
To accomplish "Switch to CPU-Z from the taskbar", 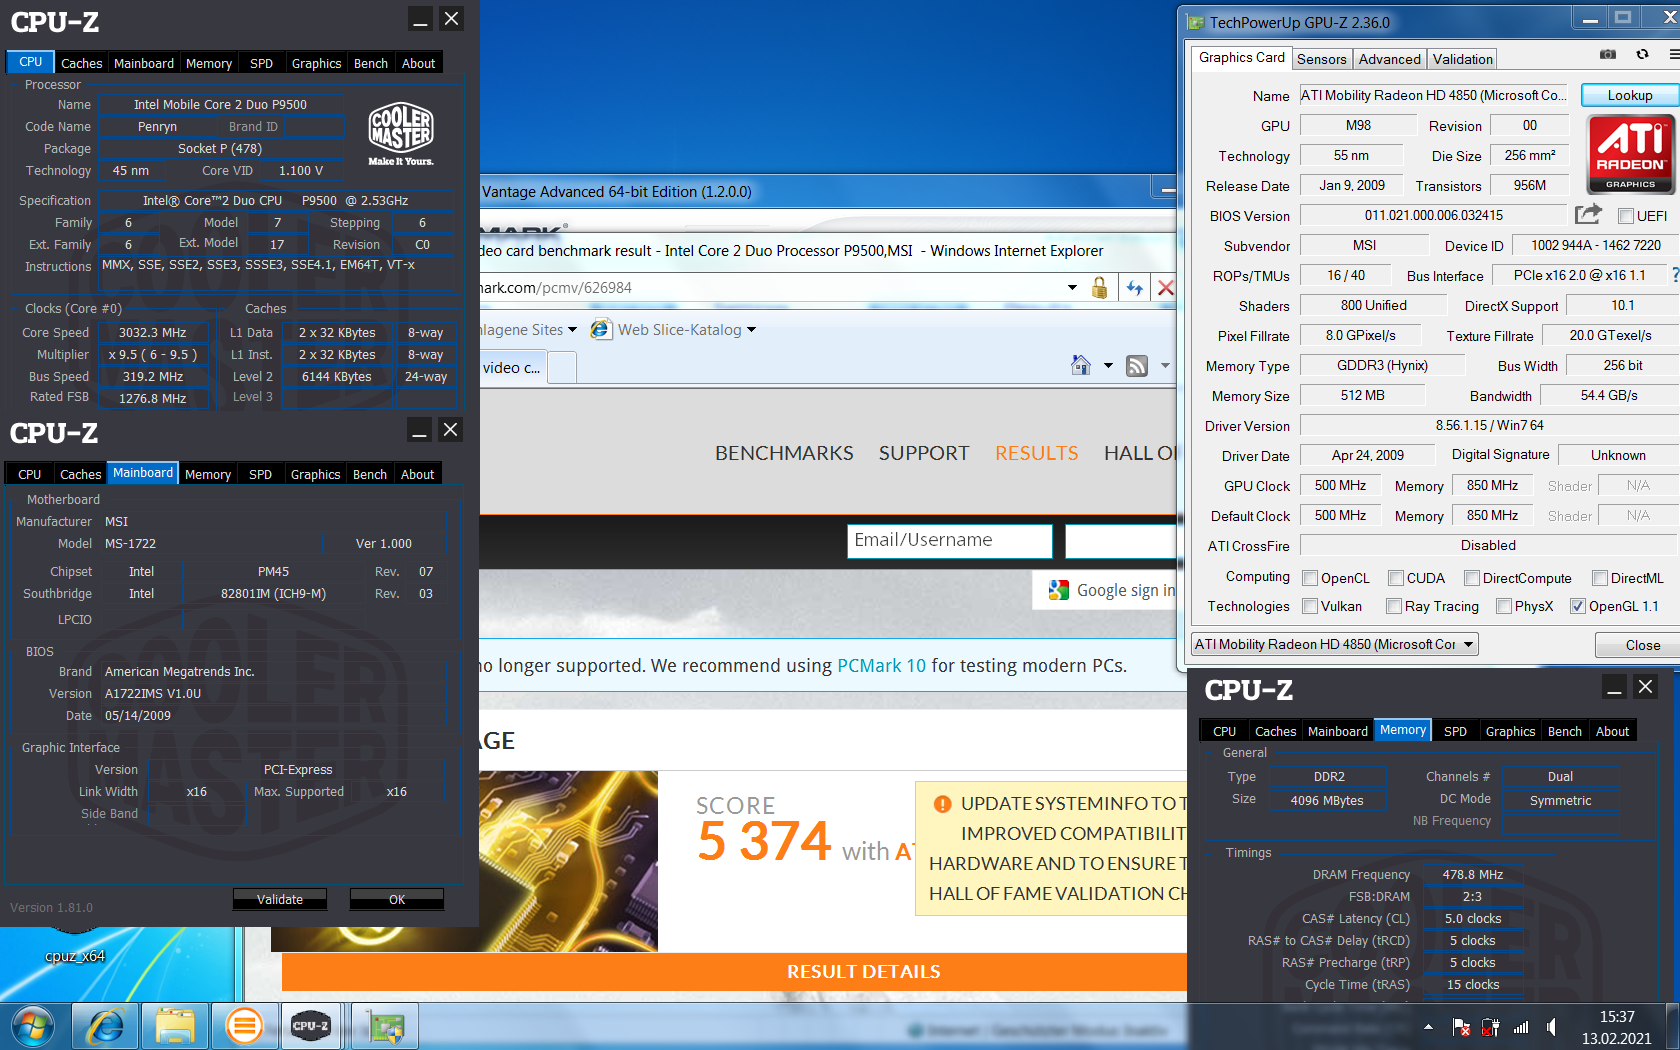I will pos(312,1026).
